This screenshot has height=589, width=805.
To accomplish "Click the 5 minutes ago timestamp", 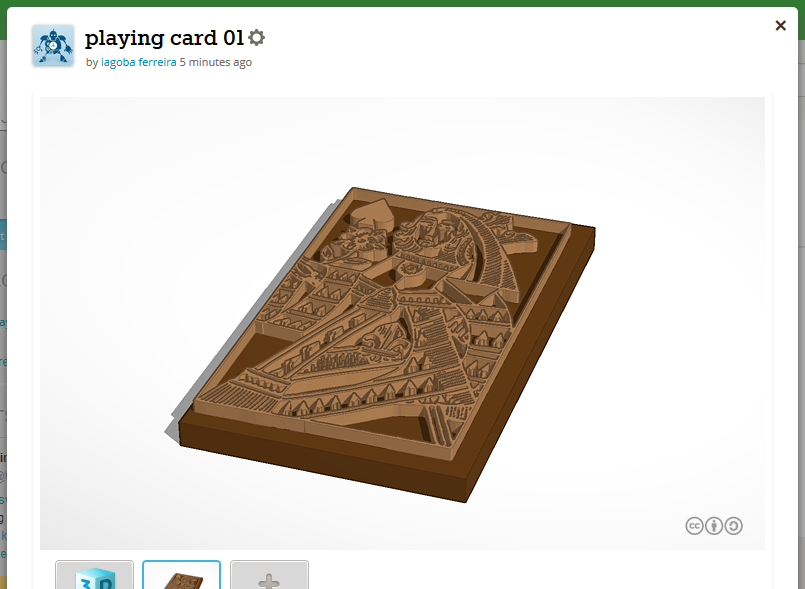I will [216, 62].
